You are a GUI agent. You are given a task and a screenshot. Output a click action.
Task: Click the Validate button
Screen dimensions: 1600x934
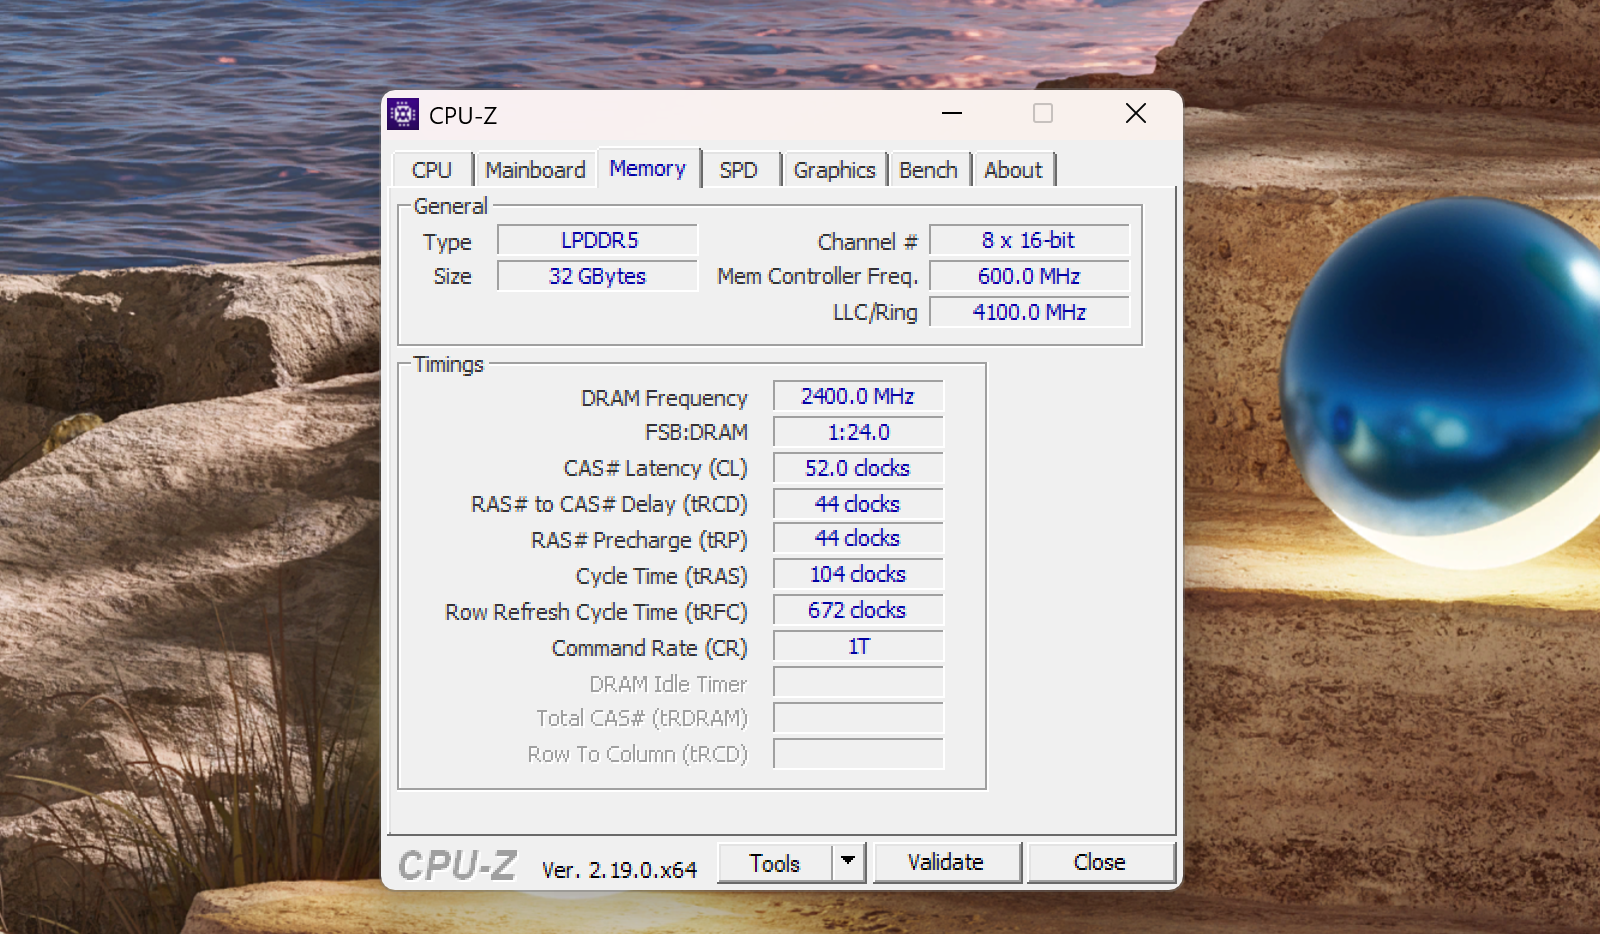[946, 862]
